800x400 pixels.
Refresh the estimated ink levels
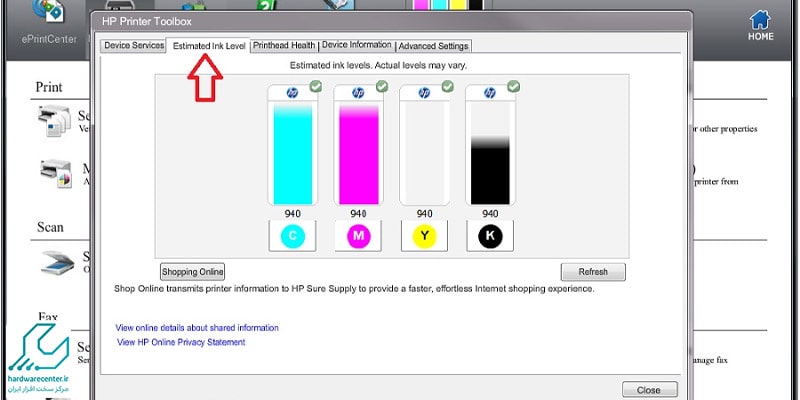click(593, 272)
